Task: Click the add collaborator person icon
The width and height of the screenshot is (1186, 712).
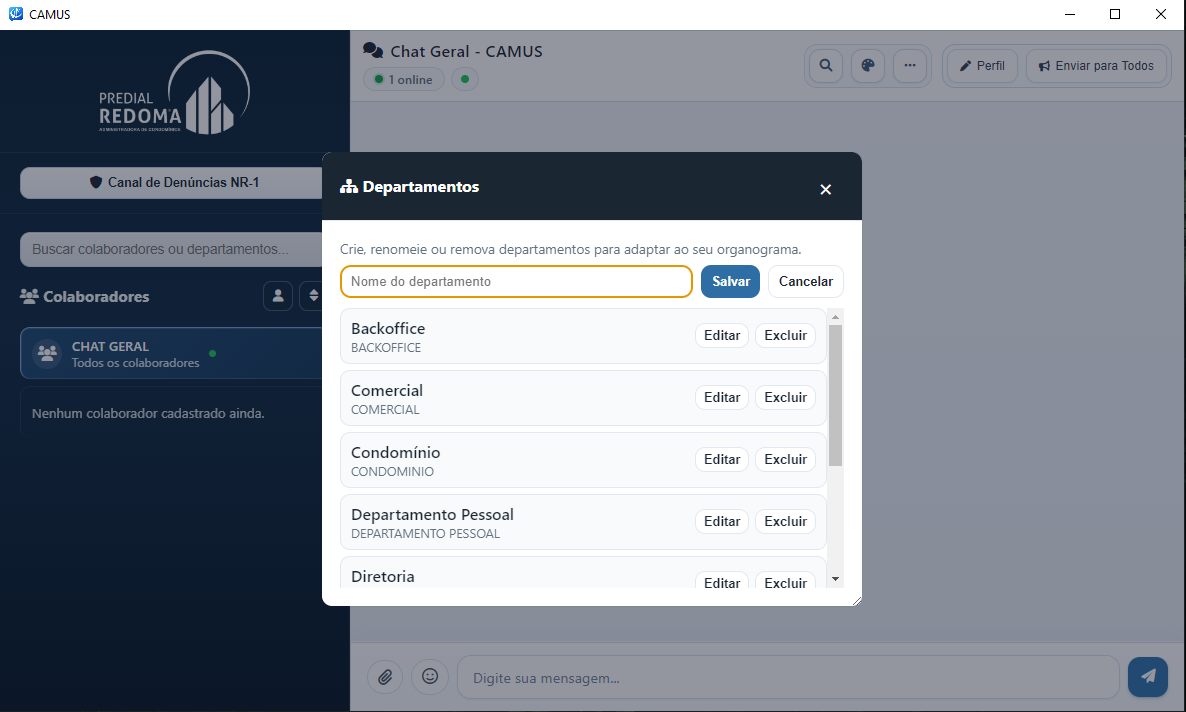Action: pos(278,296)
